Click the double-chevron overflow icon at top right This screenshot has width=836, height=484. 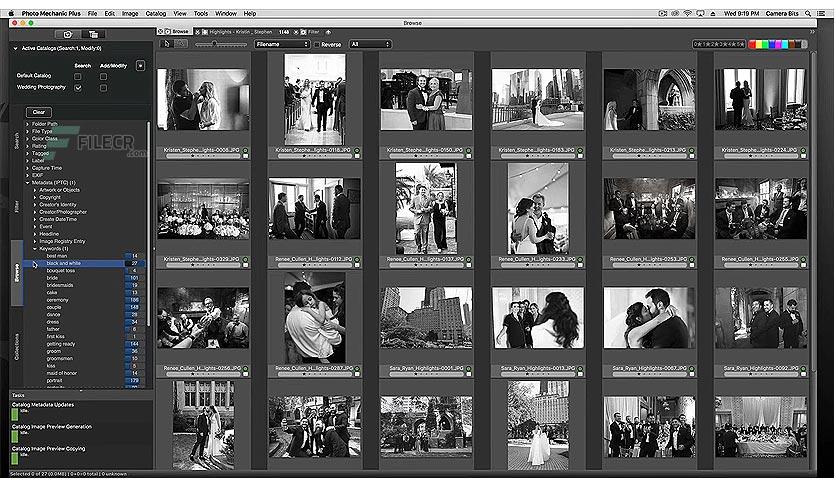(812, 32)
